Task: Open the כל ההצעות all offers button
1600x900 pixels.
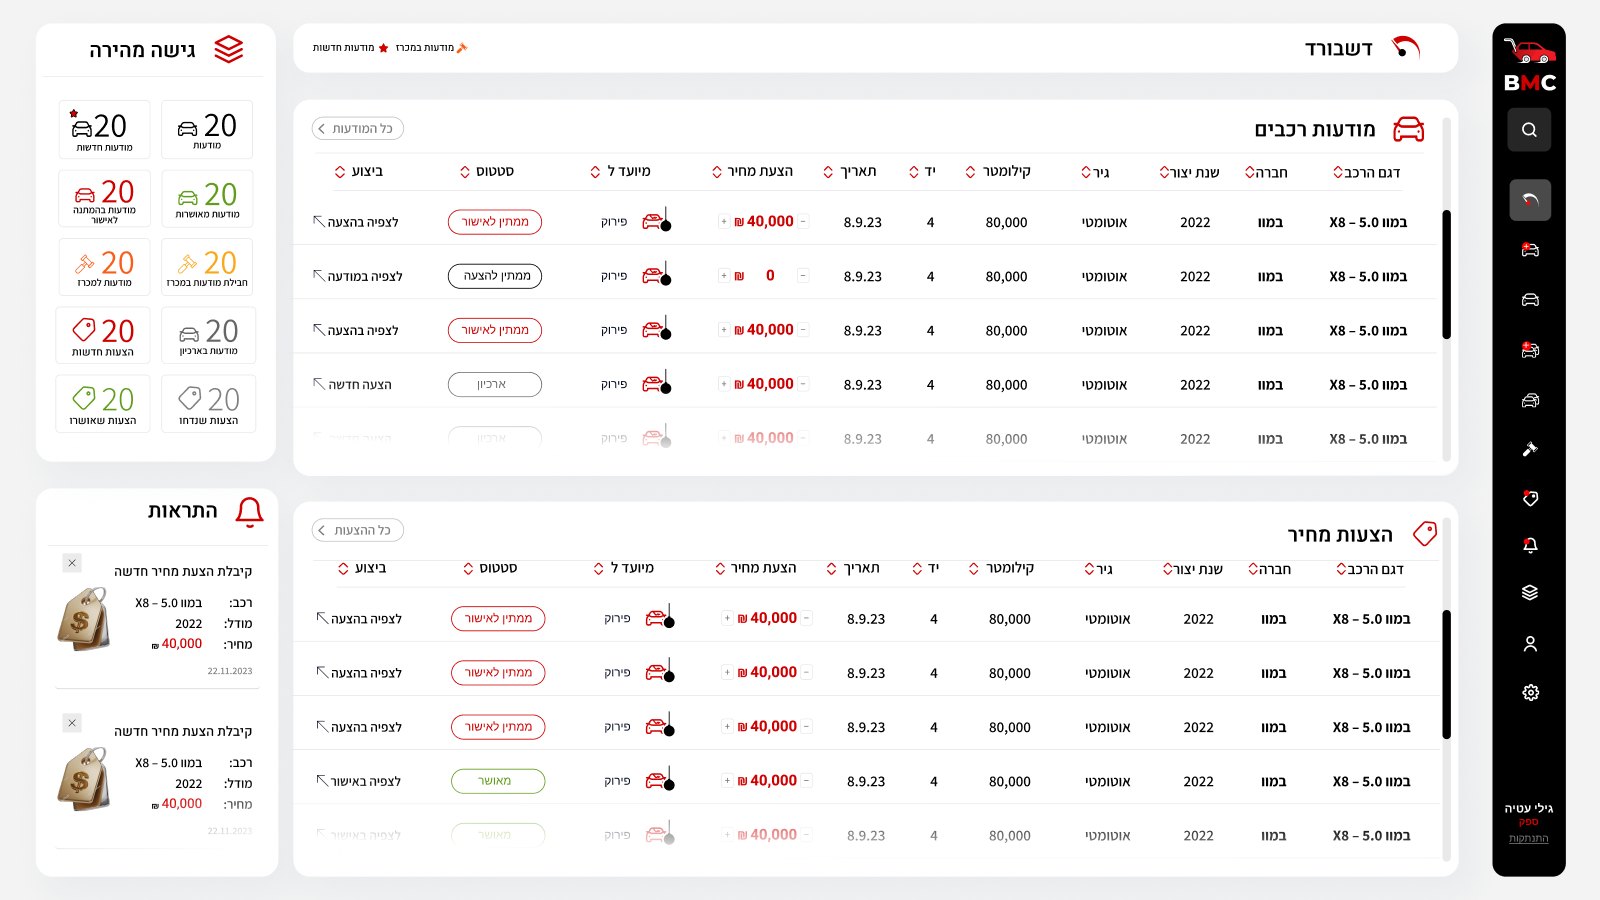Action: [x=358, y=530]
